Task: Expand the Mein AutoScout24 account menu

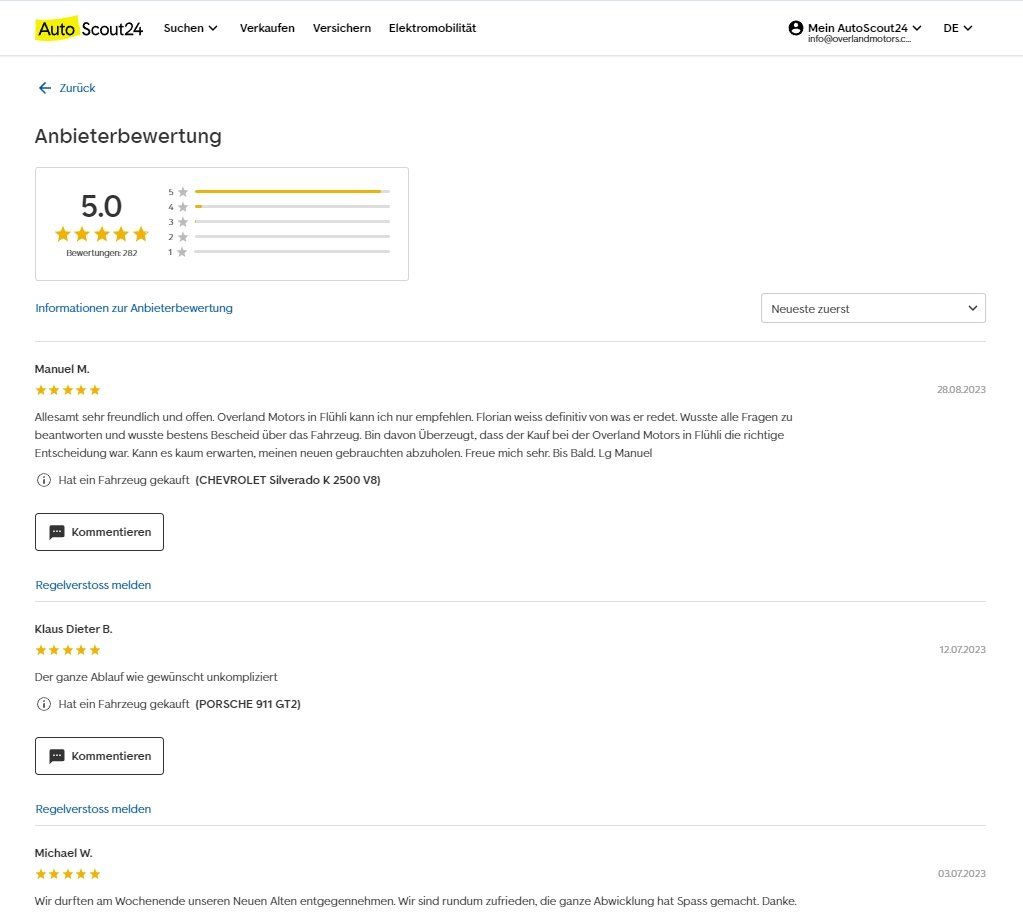Action: pos(864,27)
